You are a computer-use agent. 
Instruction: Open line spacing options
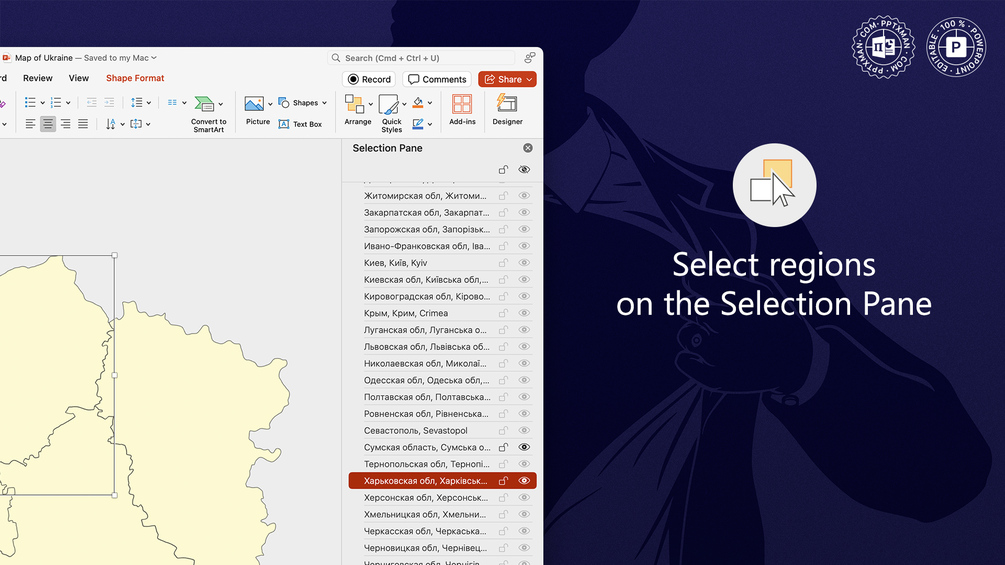point(137,102)
